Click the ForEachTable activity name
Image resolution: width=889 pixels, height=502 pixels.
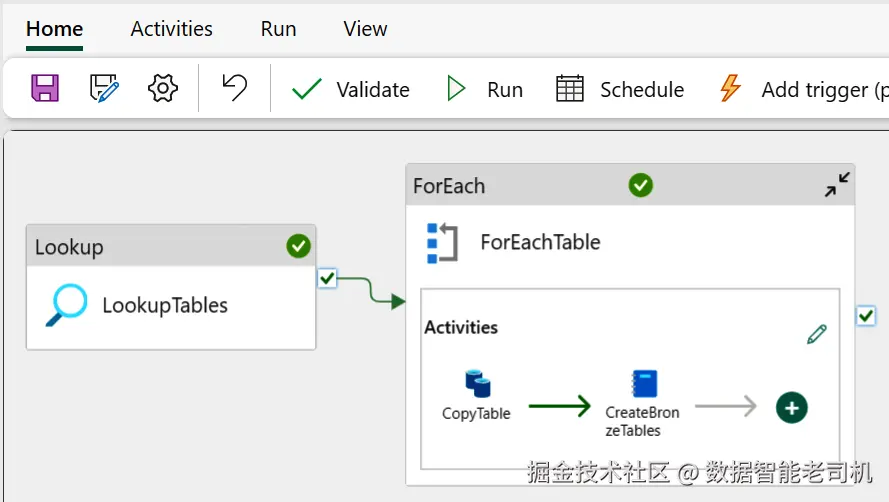pos(540,242)
